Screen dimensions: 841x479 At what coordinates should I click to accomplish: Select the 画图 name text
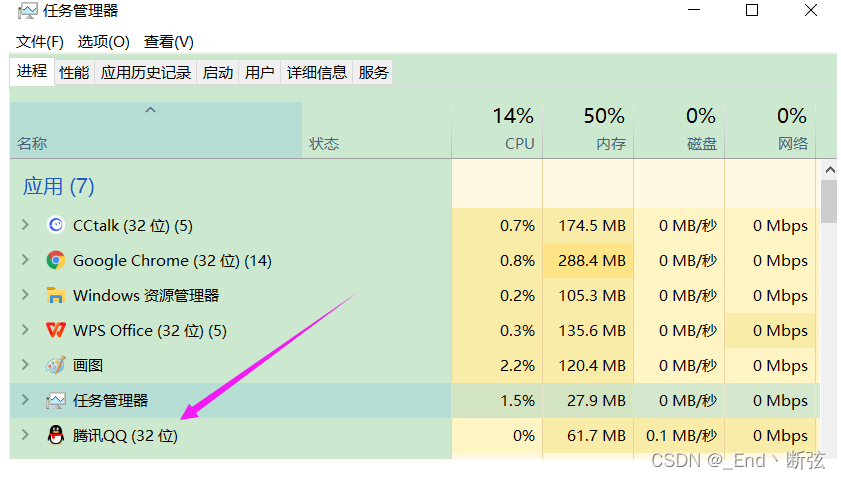(x=88, y=366)
